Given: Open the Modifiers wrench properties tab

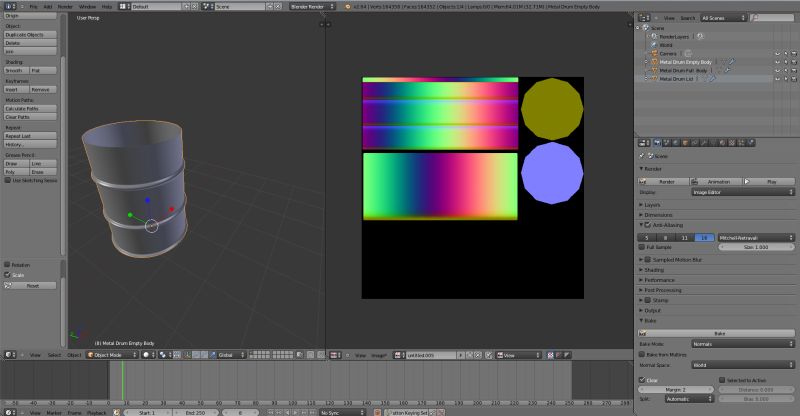Looking at the screenshot, I should point(704,143).
